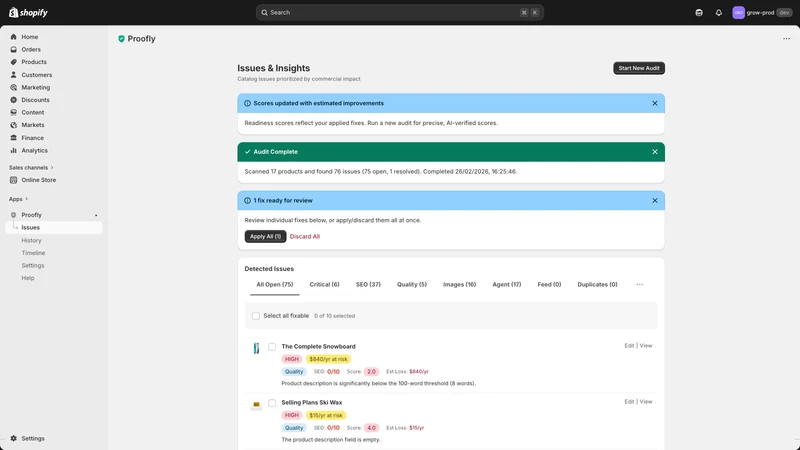Dismiss the Audit Complete banner
Viewport: 800px width, 450px height.
coord(655,152)
